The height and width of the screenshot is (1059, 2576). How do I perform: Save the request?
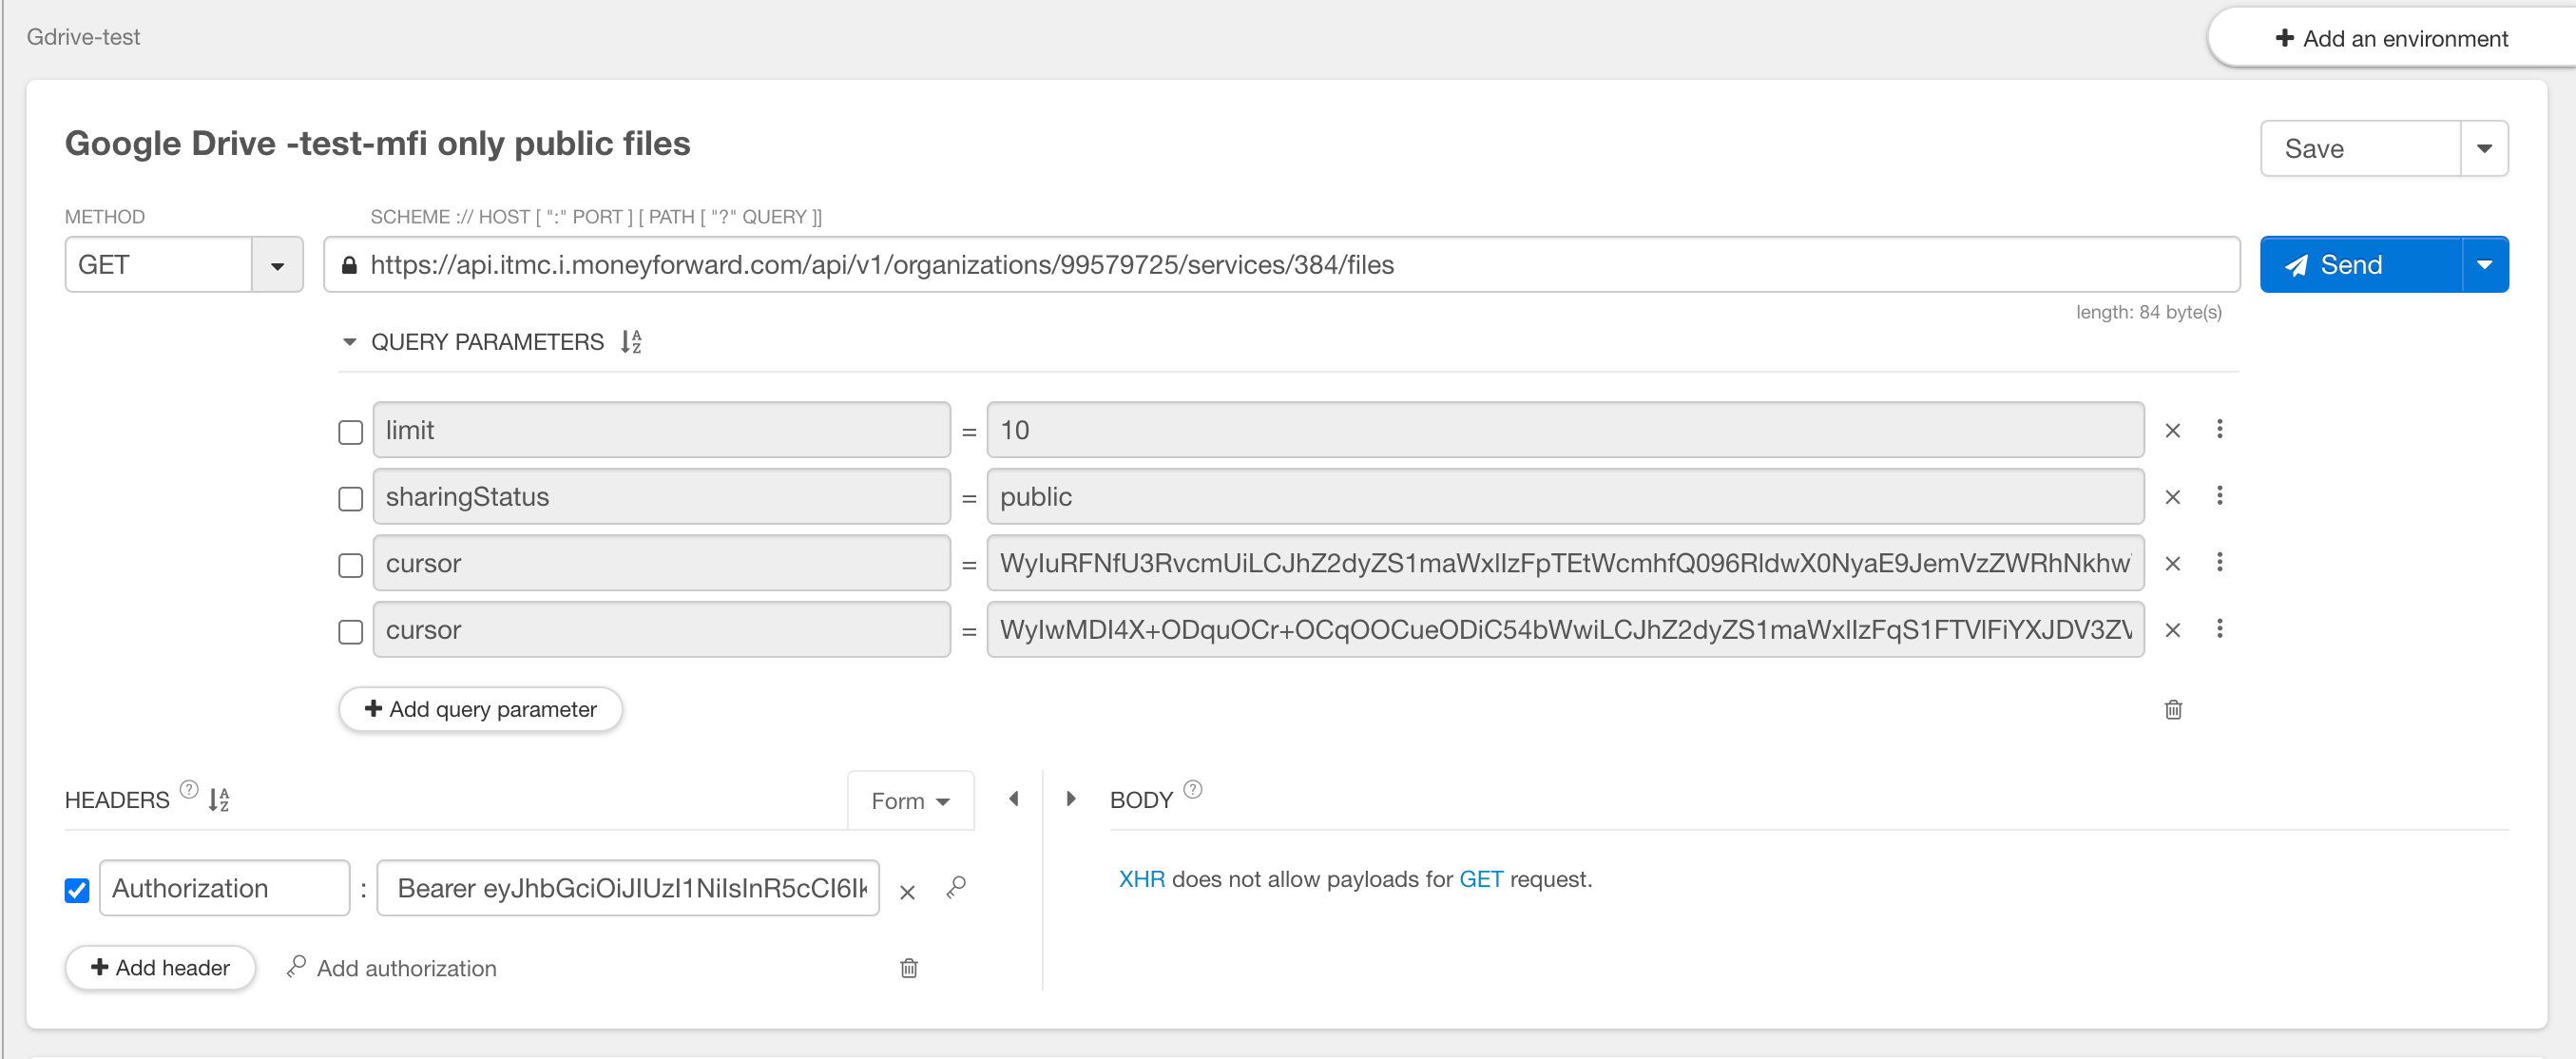pos(2360,149)
